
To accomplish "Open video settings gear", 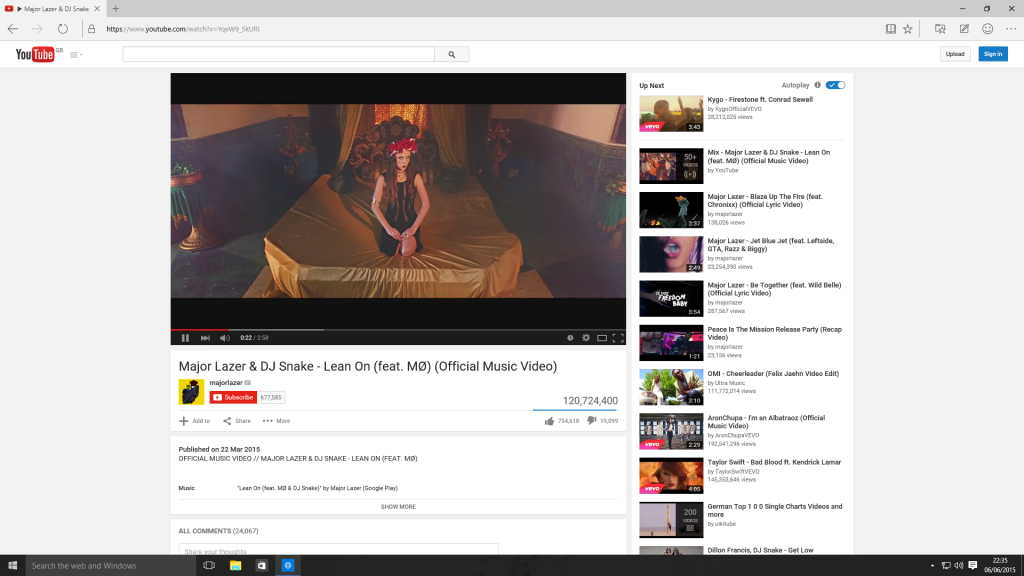I will point(586,338).
